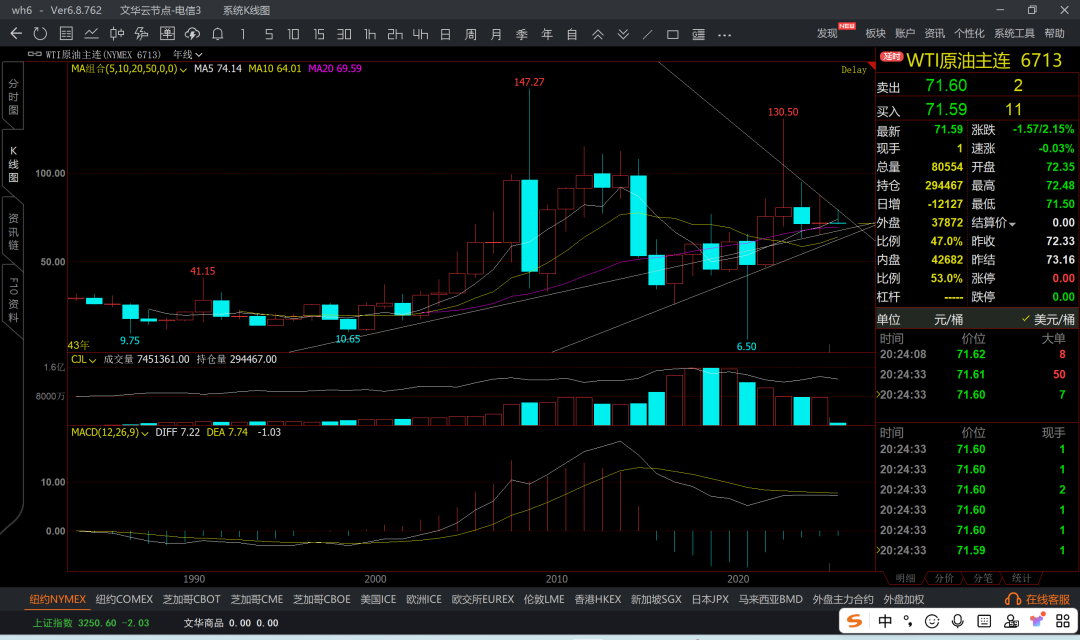Open the cloud lightning icon

click(192, 33)
